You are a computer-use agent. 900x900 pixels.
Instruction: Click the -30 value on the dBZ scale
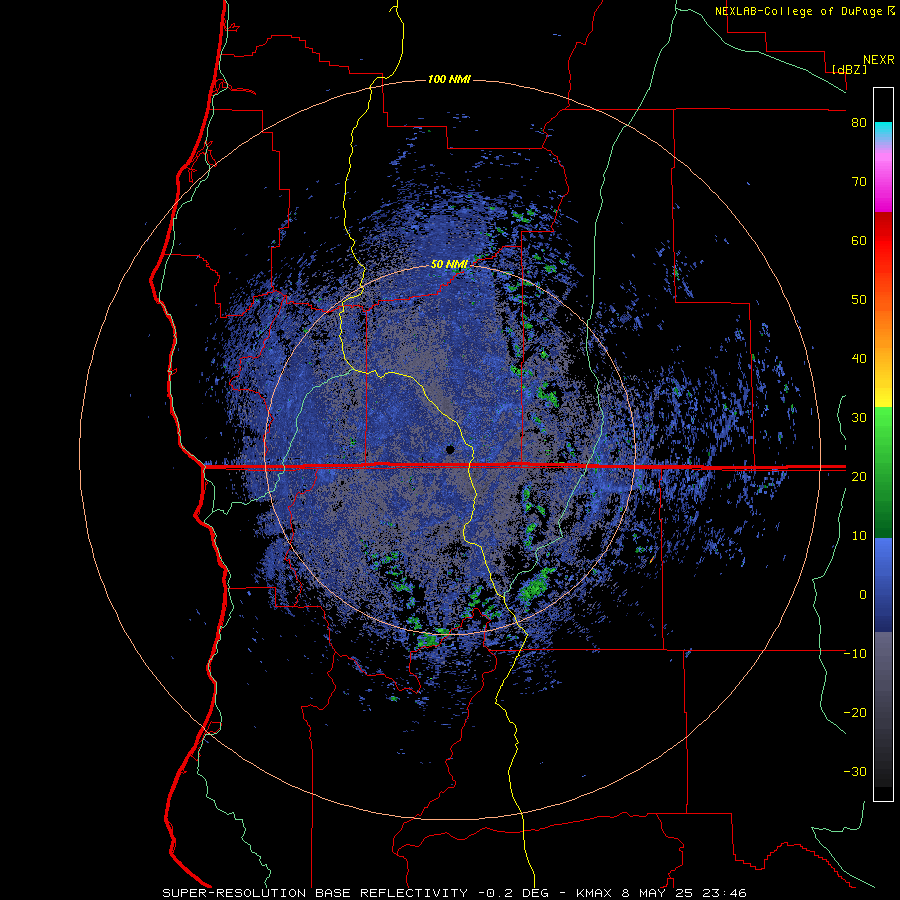tap(855, 772)
